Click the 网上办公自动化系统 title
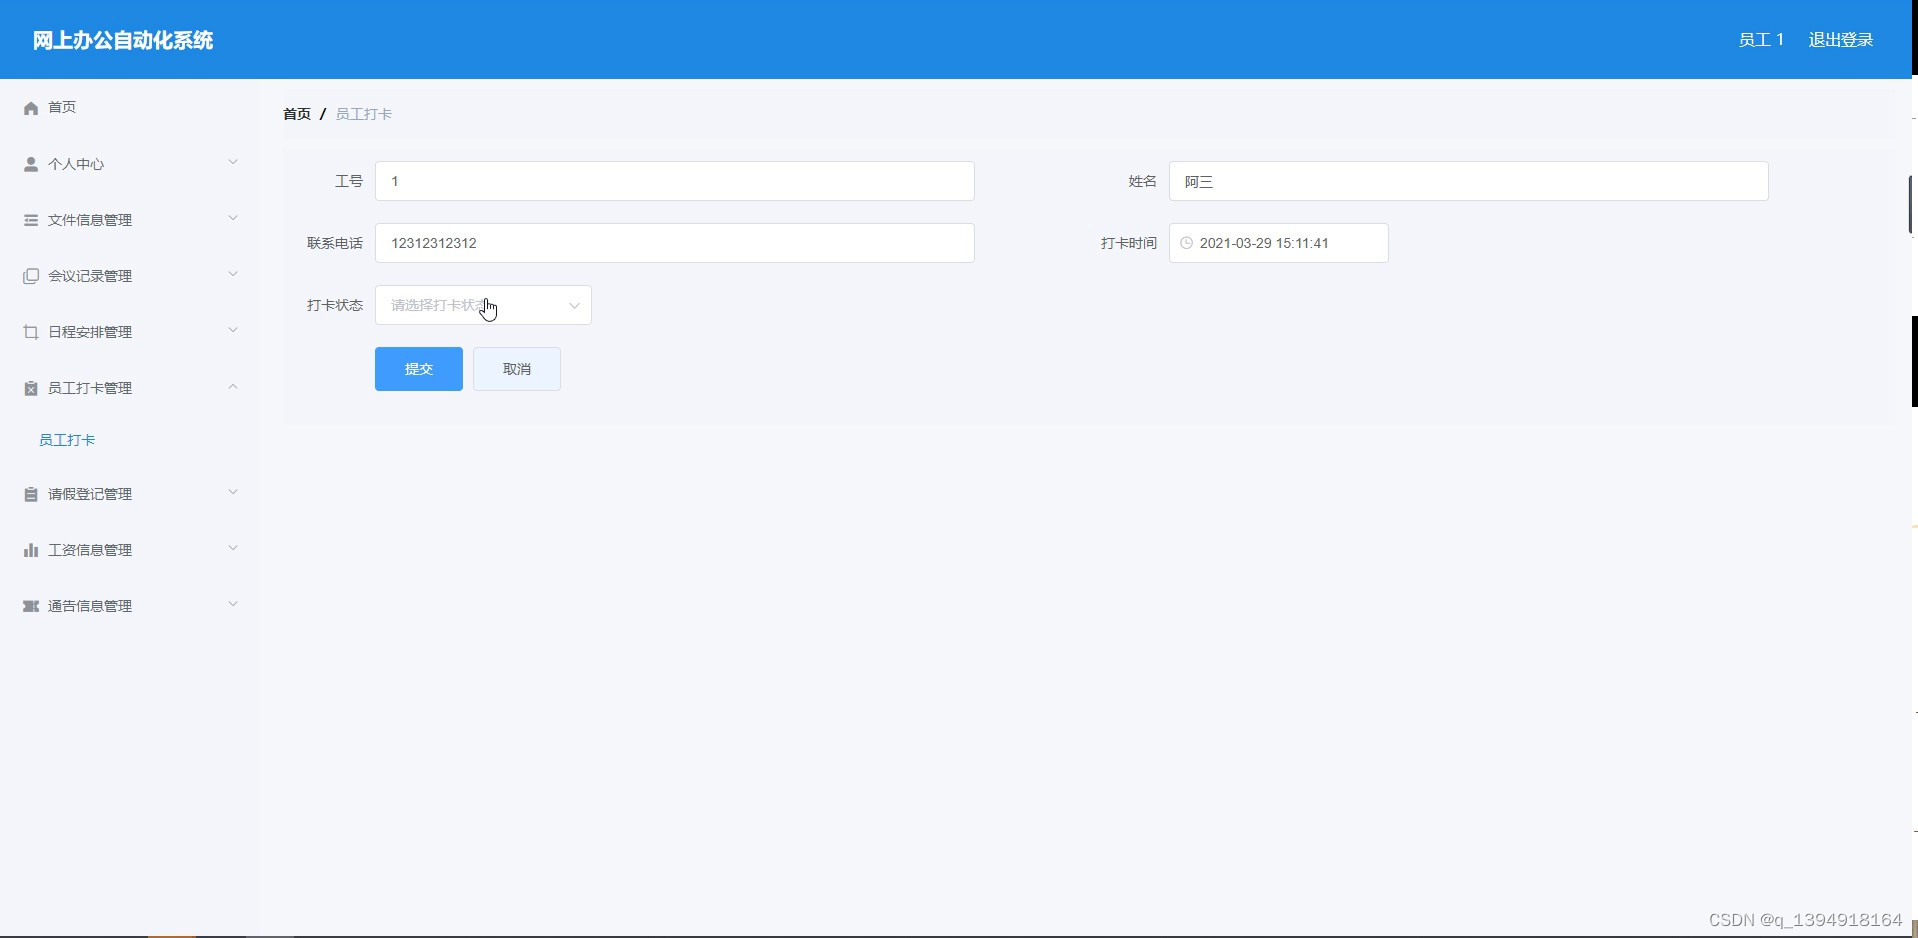Screen dimensions: 1918x938 (123, 40)
